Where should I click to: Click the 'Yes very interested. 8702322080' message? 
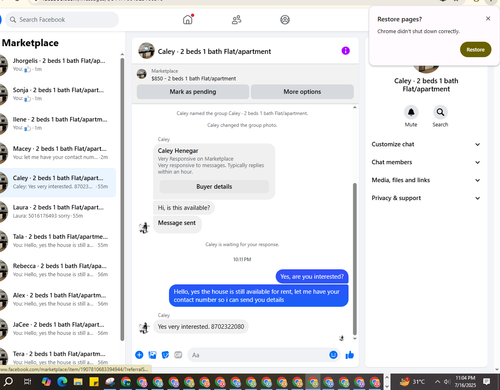pos(201,327)
